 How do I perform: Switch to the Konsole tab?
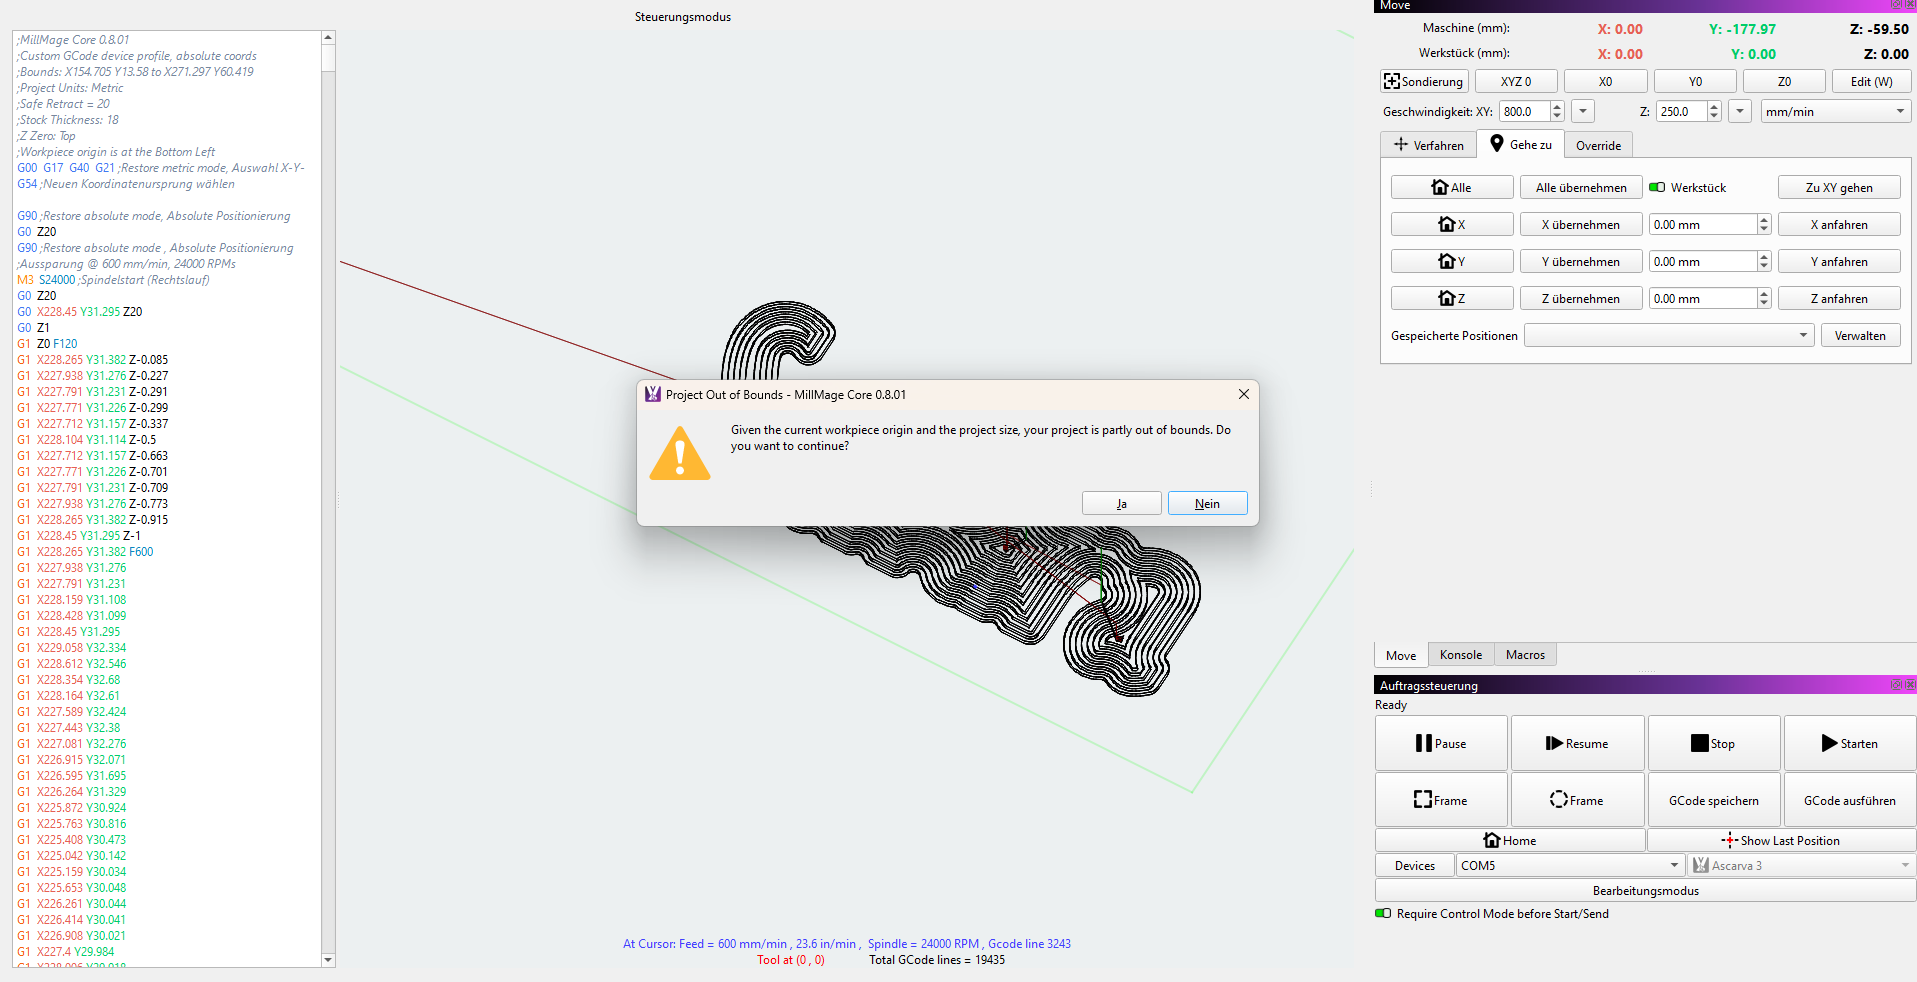[x=1460, y=655]
